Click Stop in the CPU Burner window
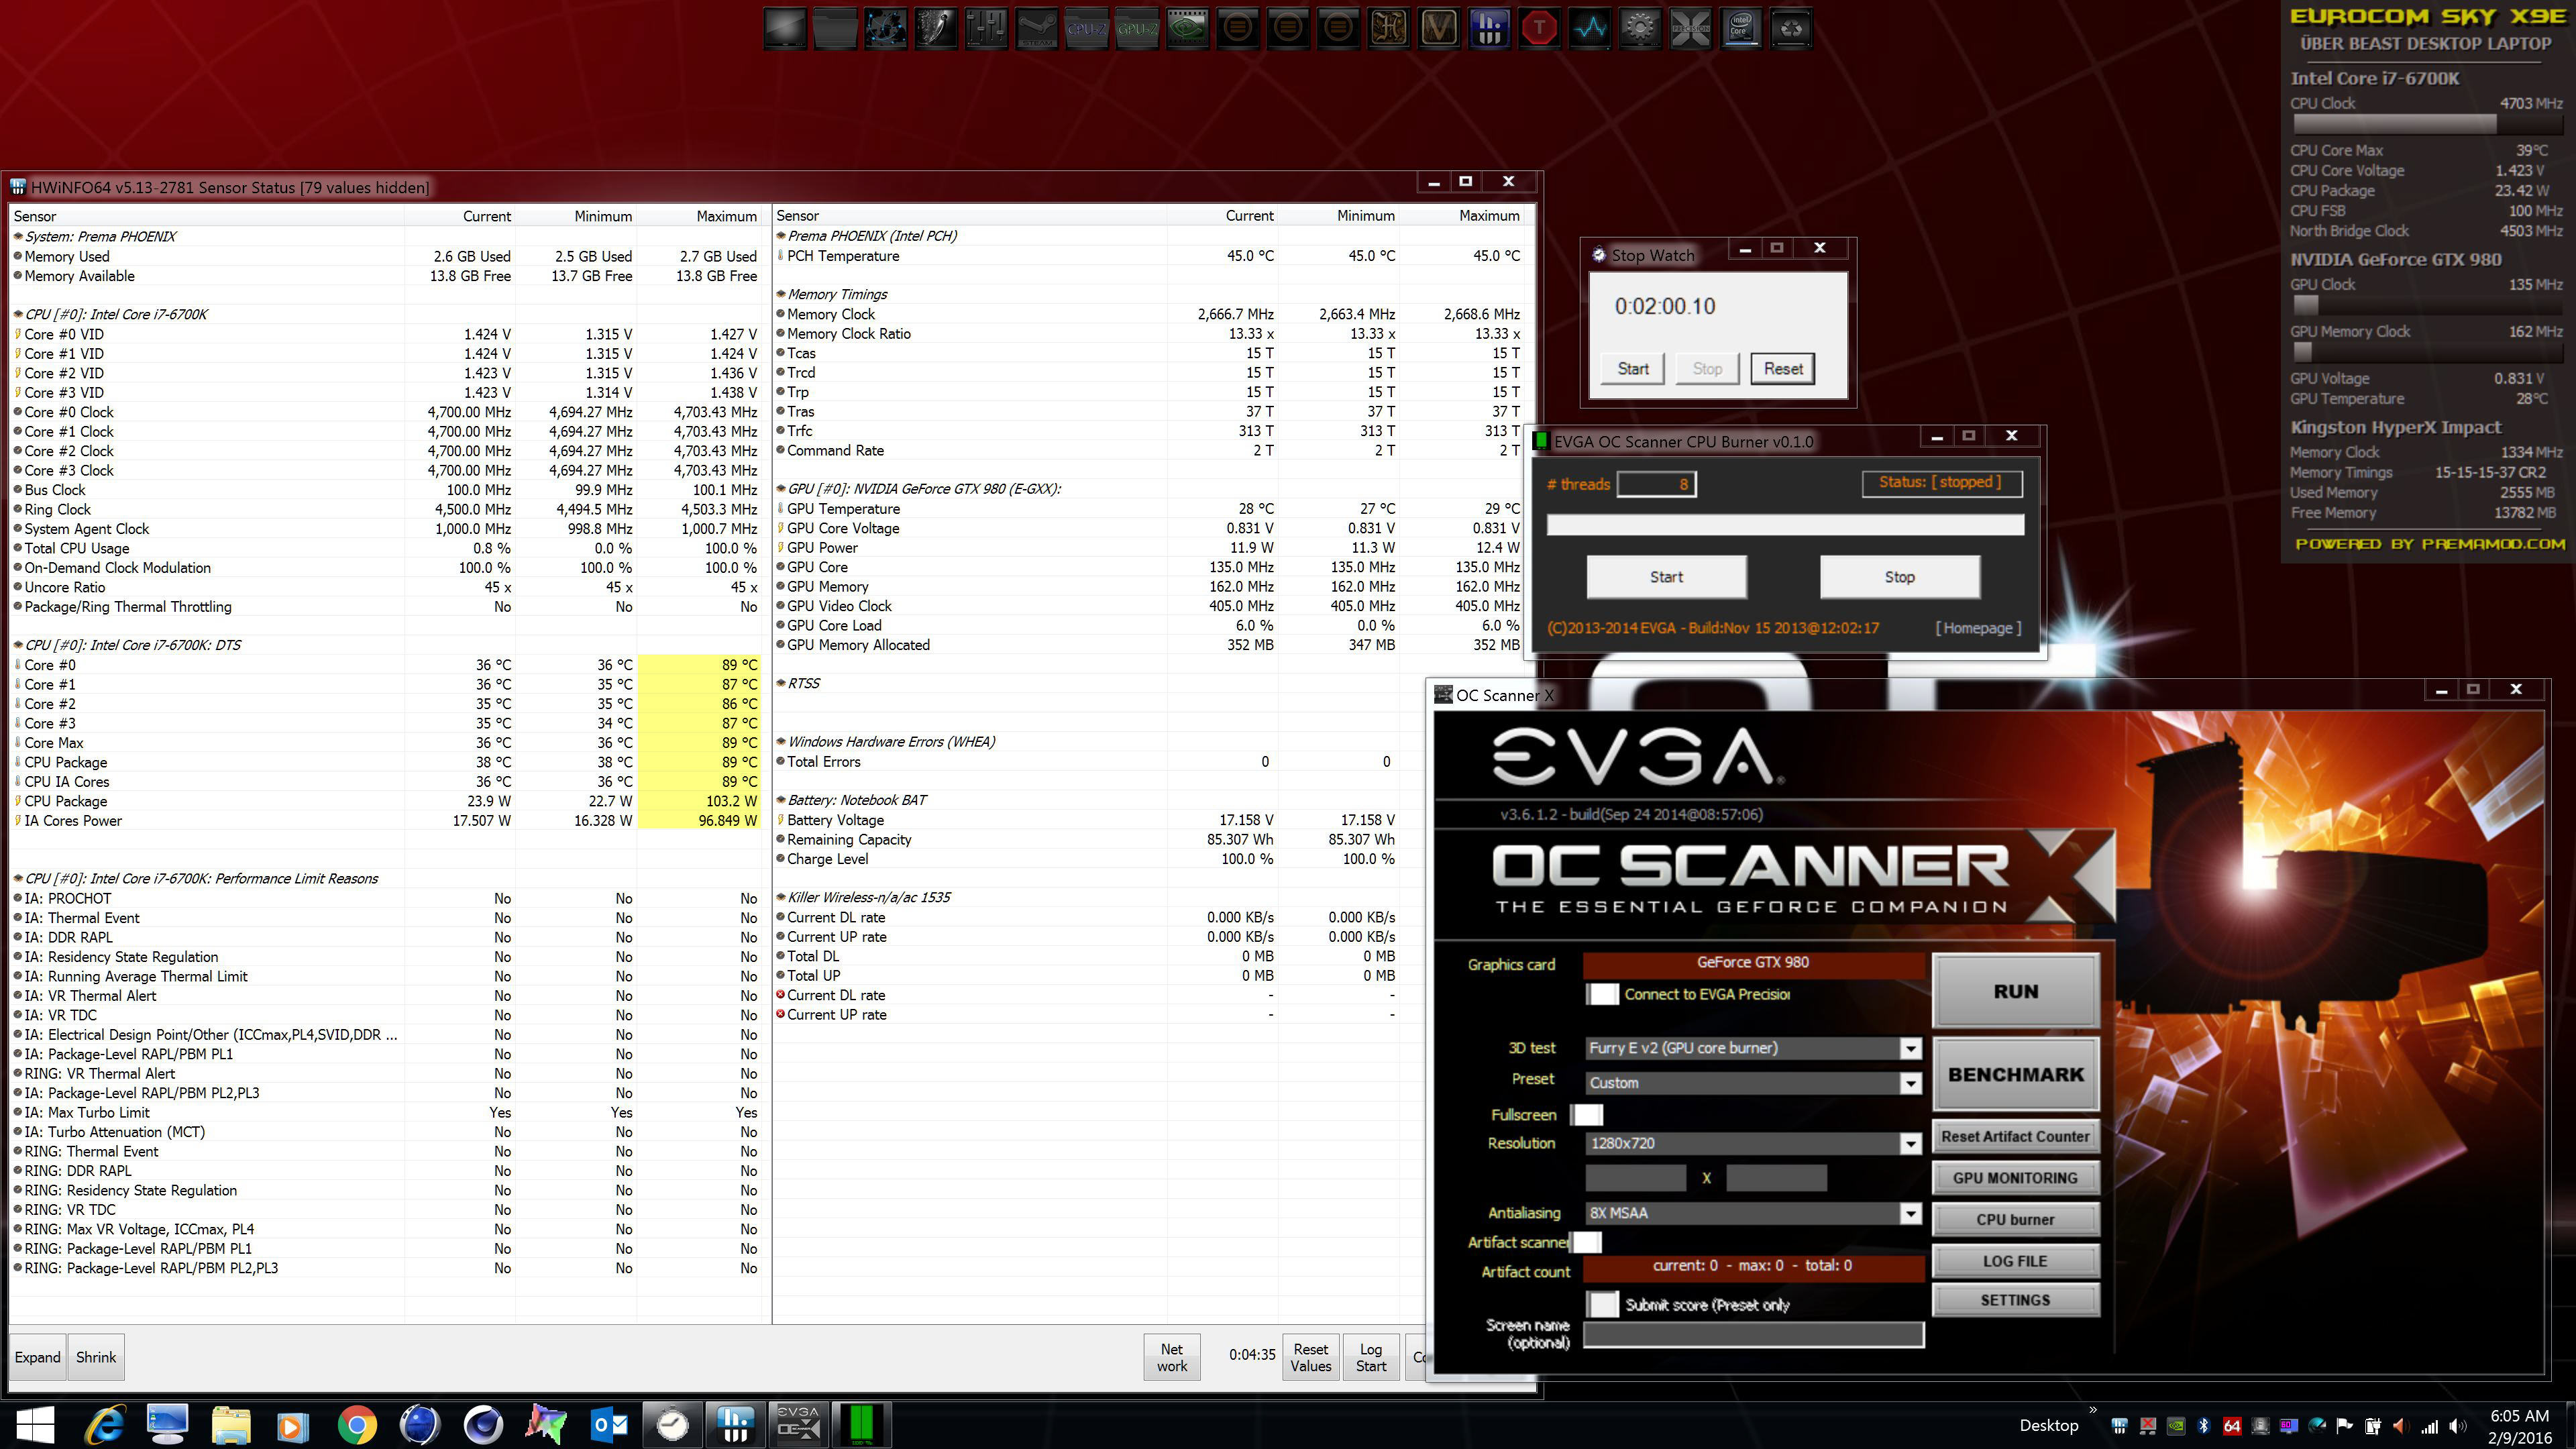 (x=1899, y=577)
